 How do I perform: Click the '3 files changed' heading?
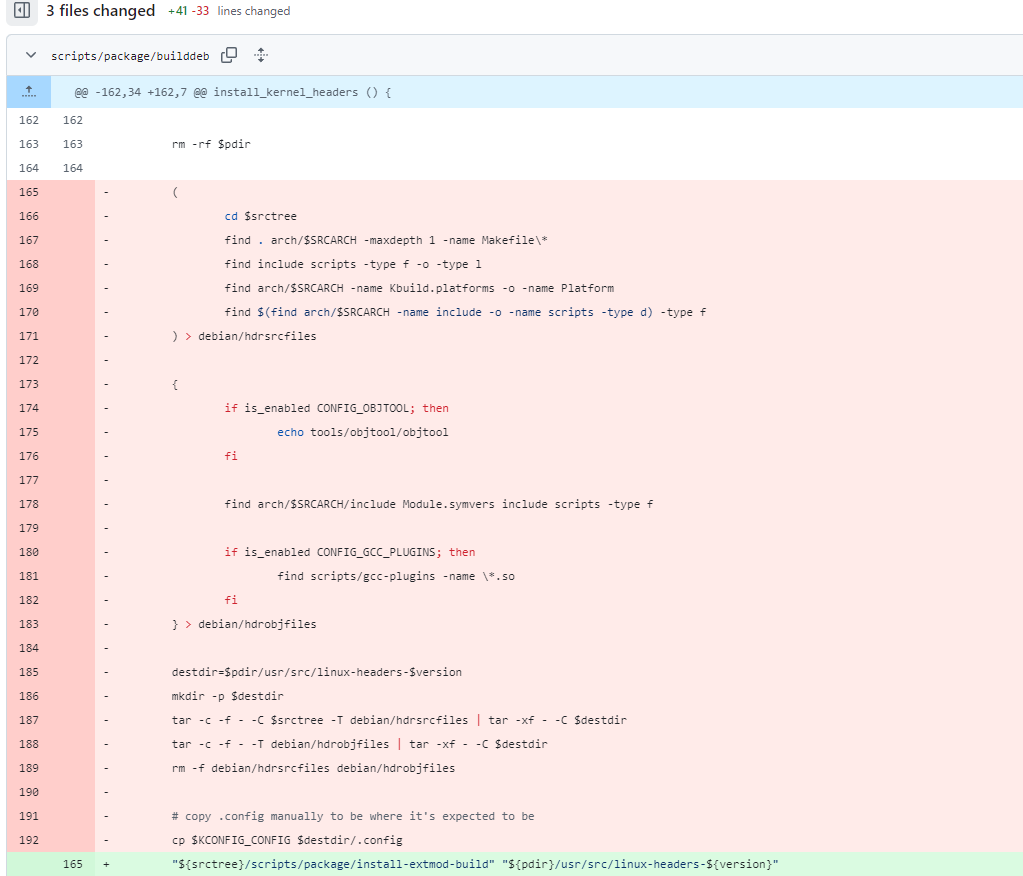(100, 11)
